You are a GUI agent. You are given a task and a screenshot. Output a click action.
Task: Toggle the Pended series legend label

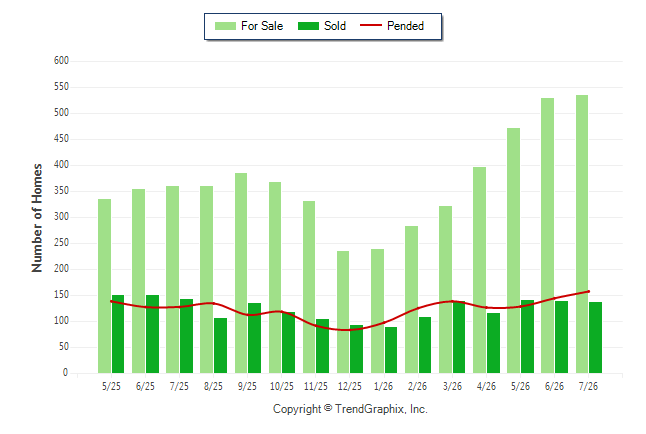tap(405, 26)
